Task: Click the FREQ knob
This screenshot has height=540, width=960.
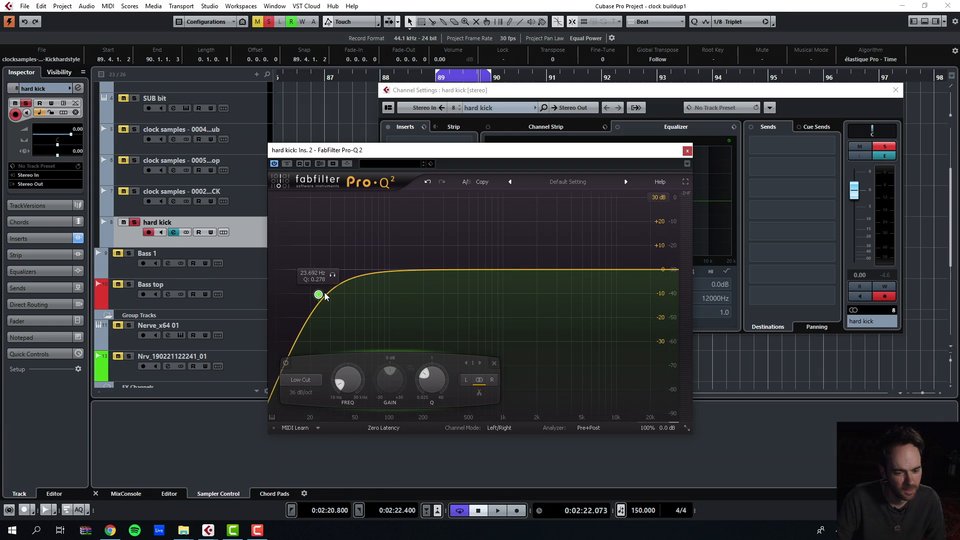Action: (347, 380)
